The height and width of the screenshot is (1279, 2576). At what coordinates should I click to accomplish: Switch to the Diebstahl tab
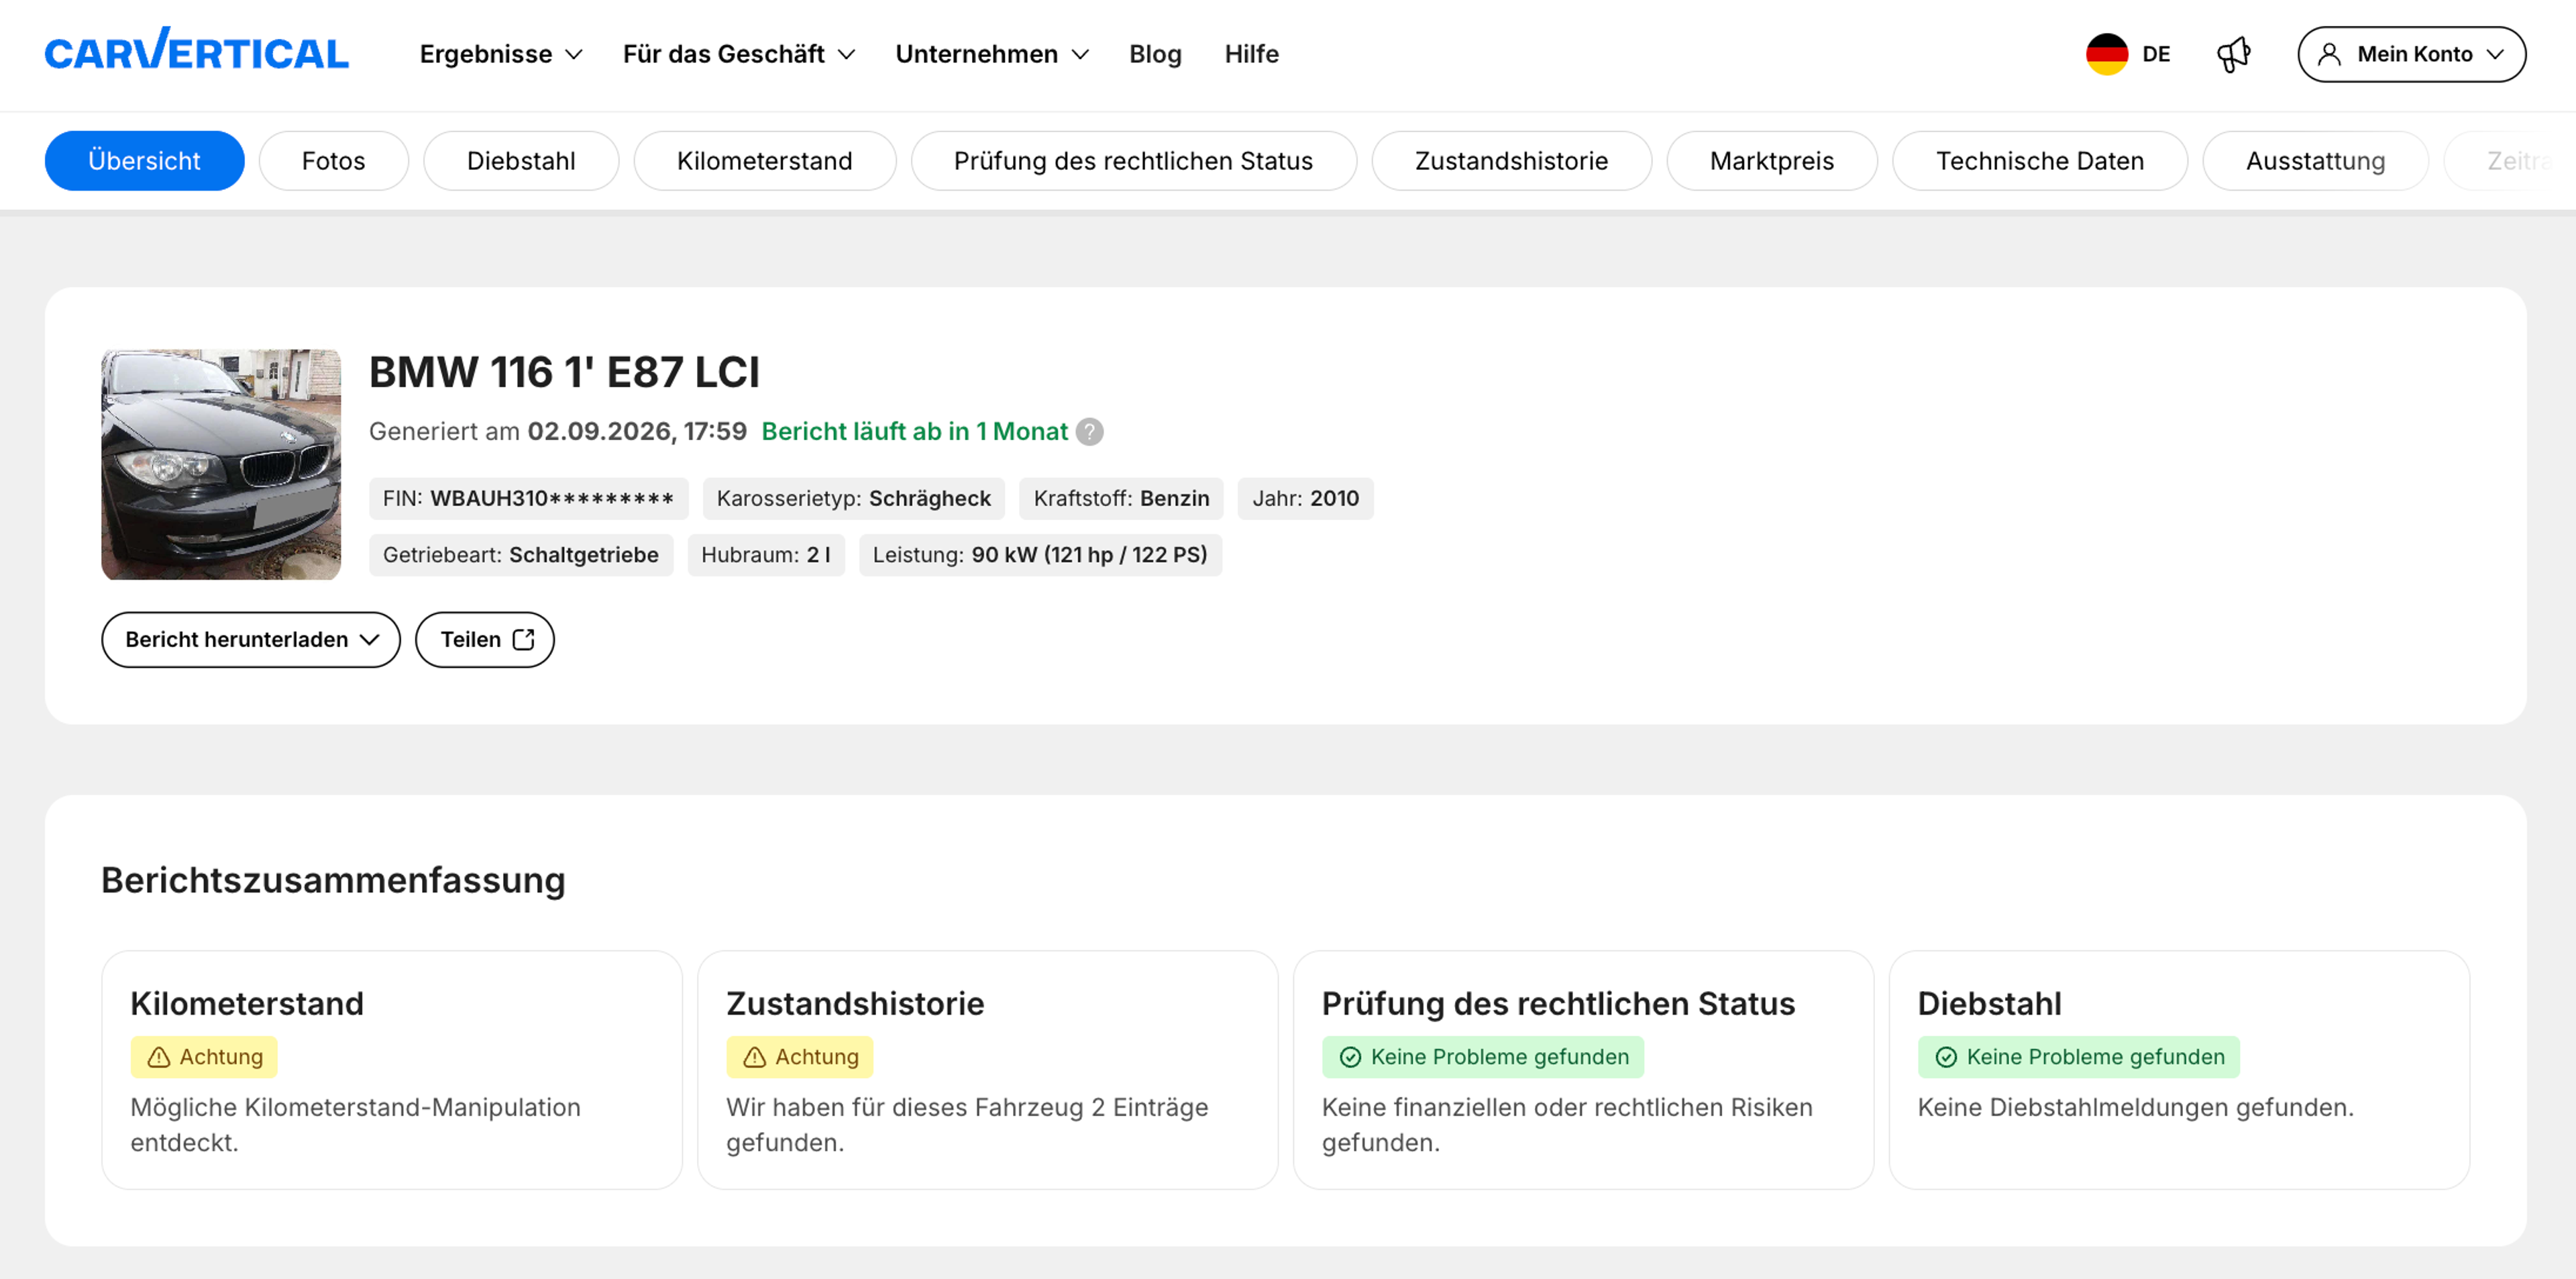pos(521,160)
